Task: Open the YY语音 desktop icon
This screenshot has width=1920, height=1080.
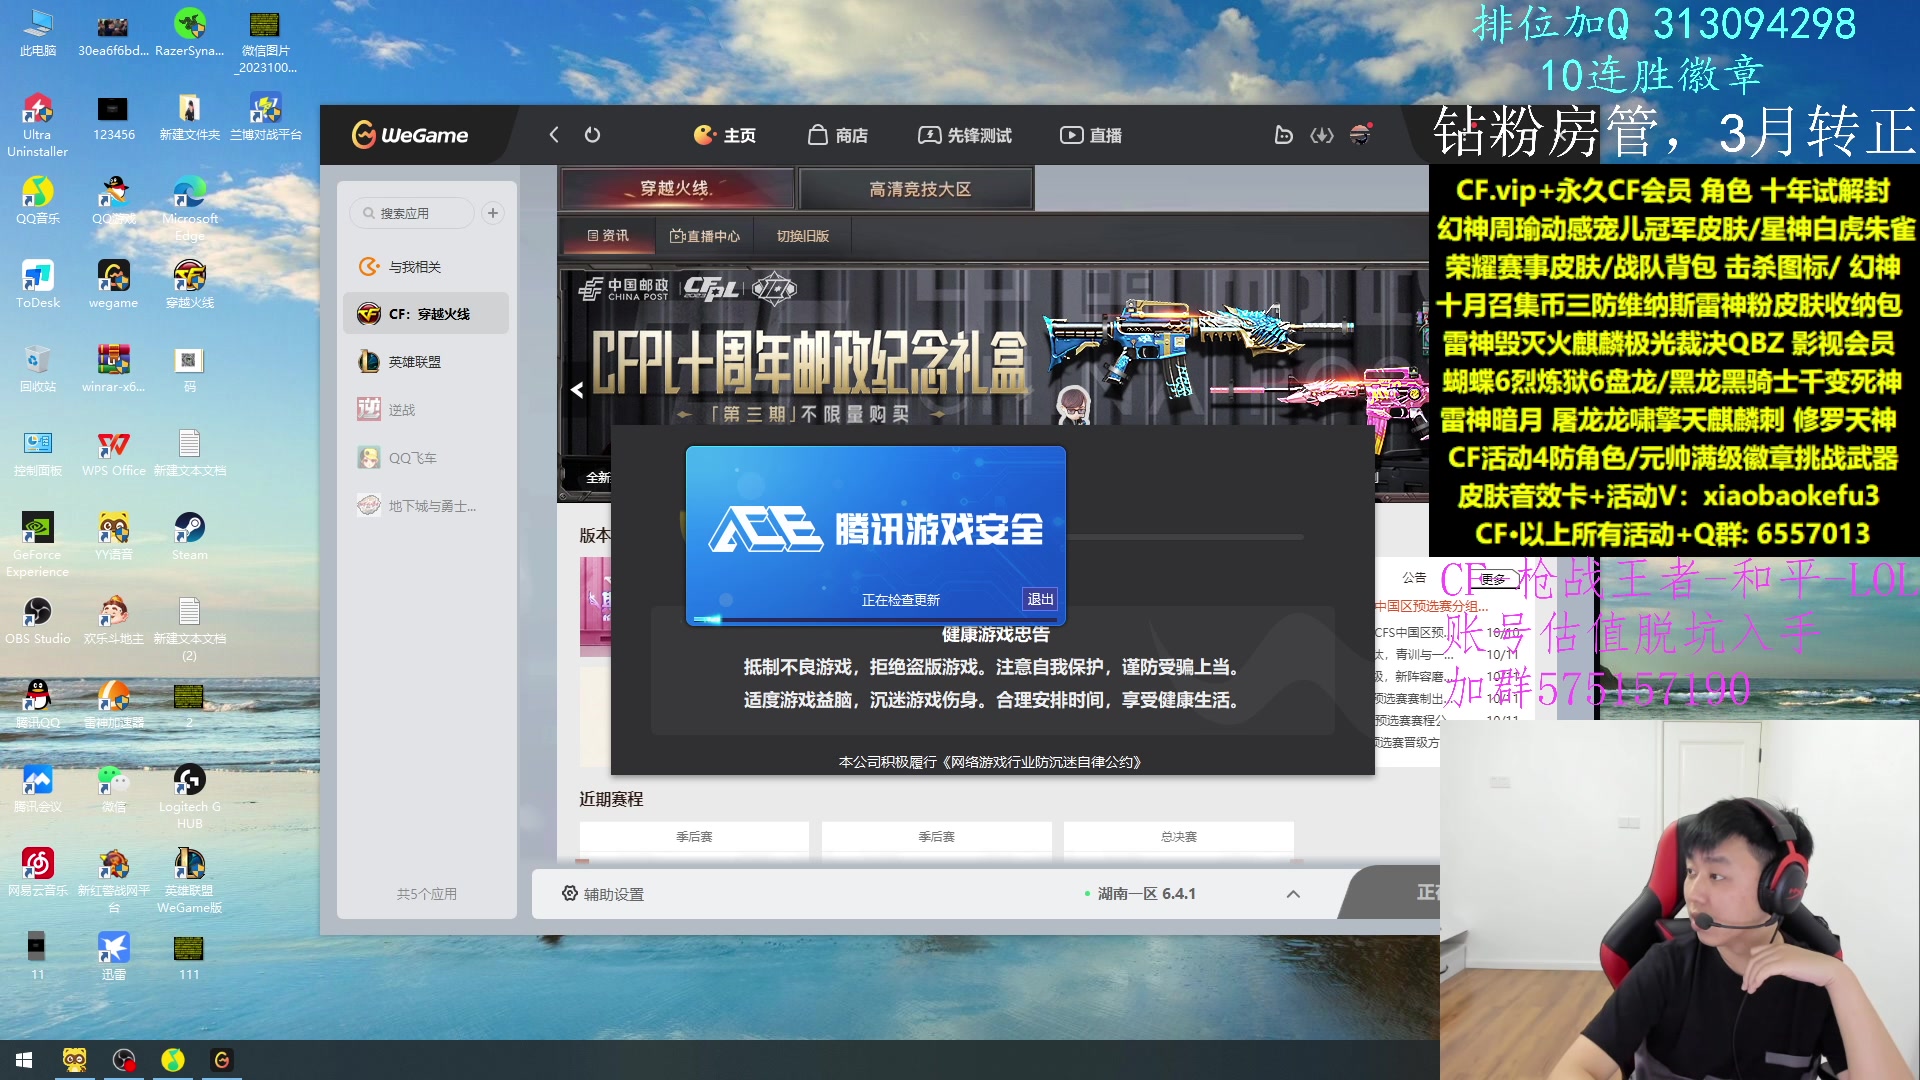Action: 114,537
